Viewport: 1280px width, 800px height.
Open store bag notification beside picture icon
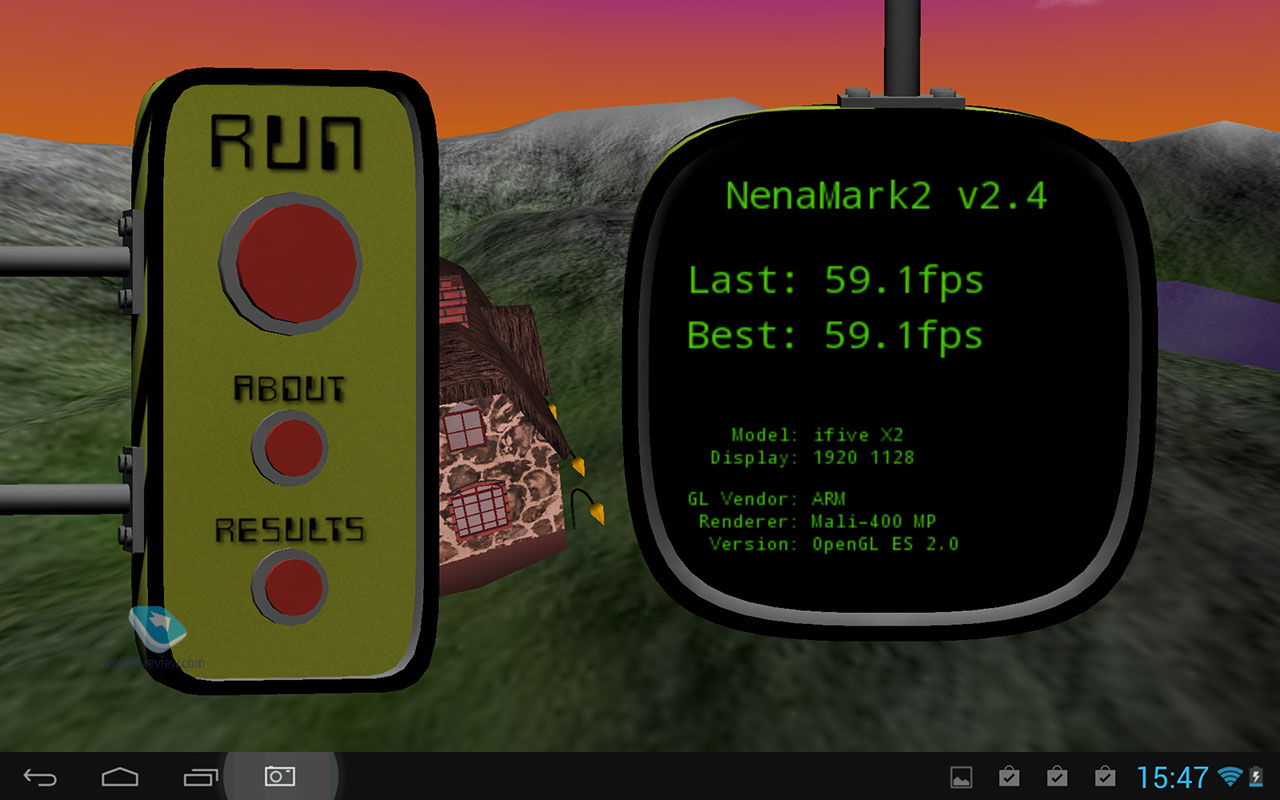(1009, 777)
